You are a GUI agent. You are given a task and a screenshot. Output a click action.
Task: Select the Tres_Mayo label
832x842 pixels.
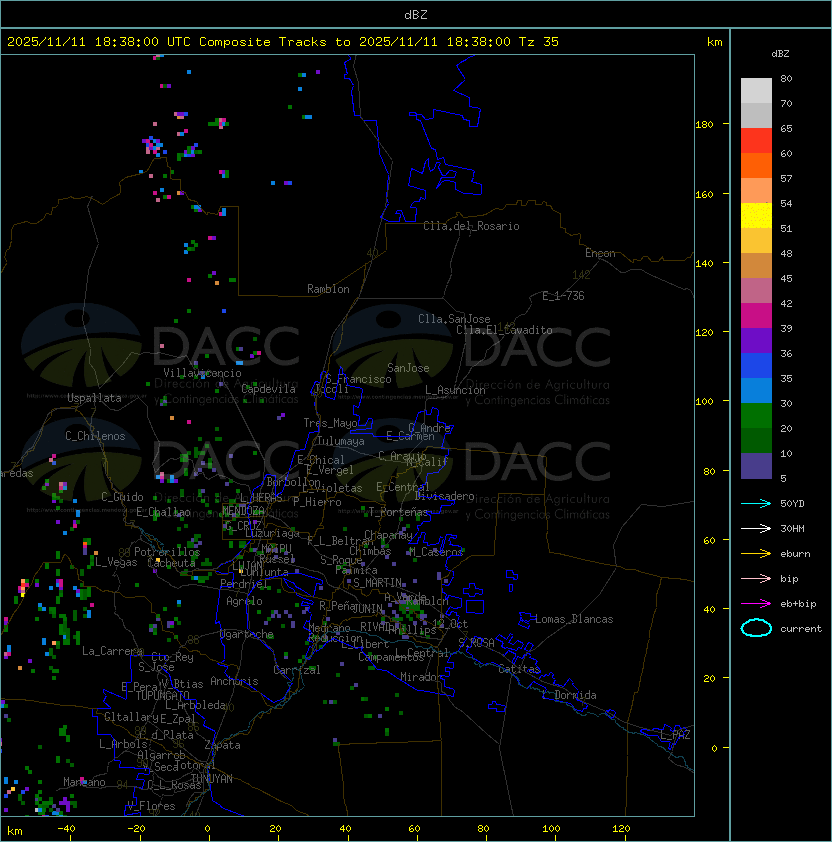coord(330,423)
